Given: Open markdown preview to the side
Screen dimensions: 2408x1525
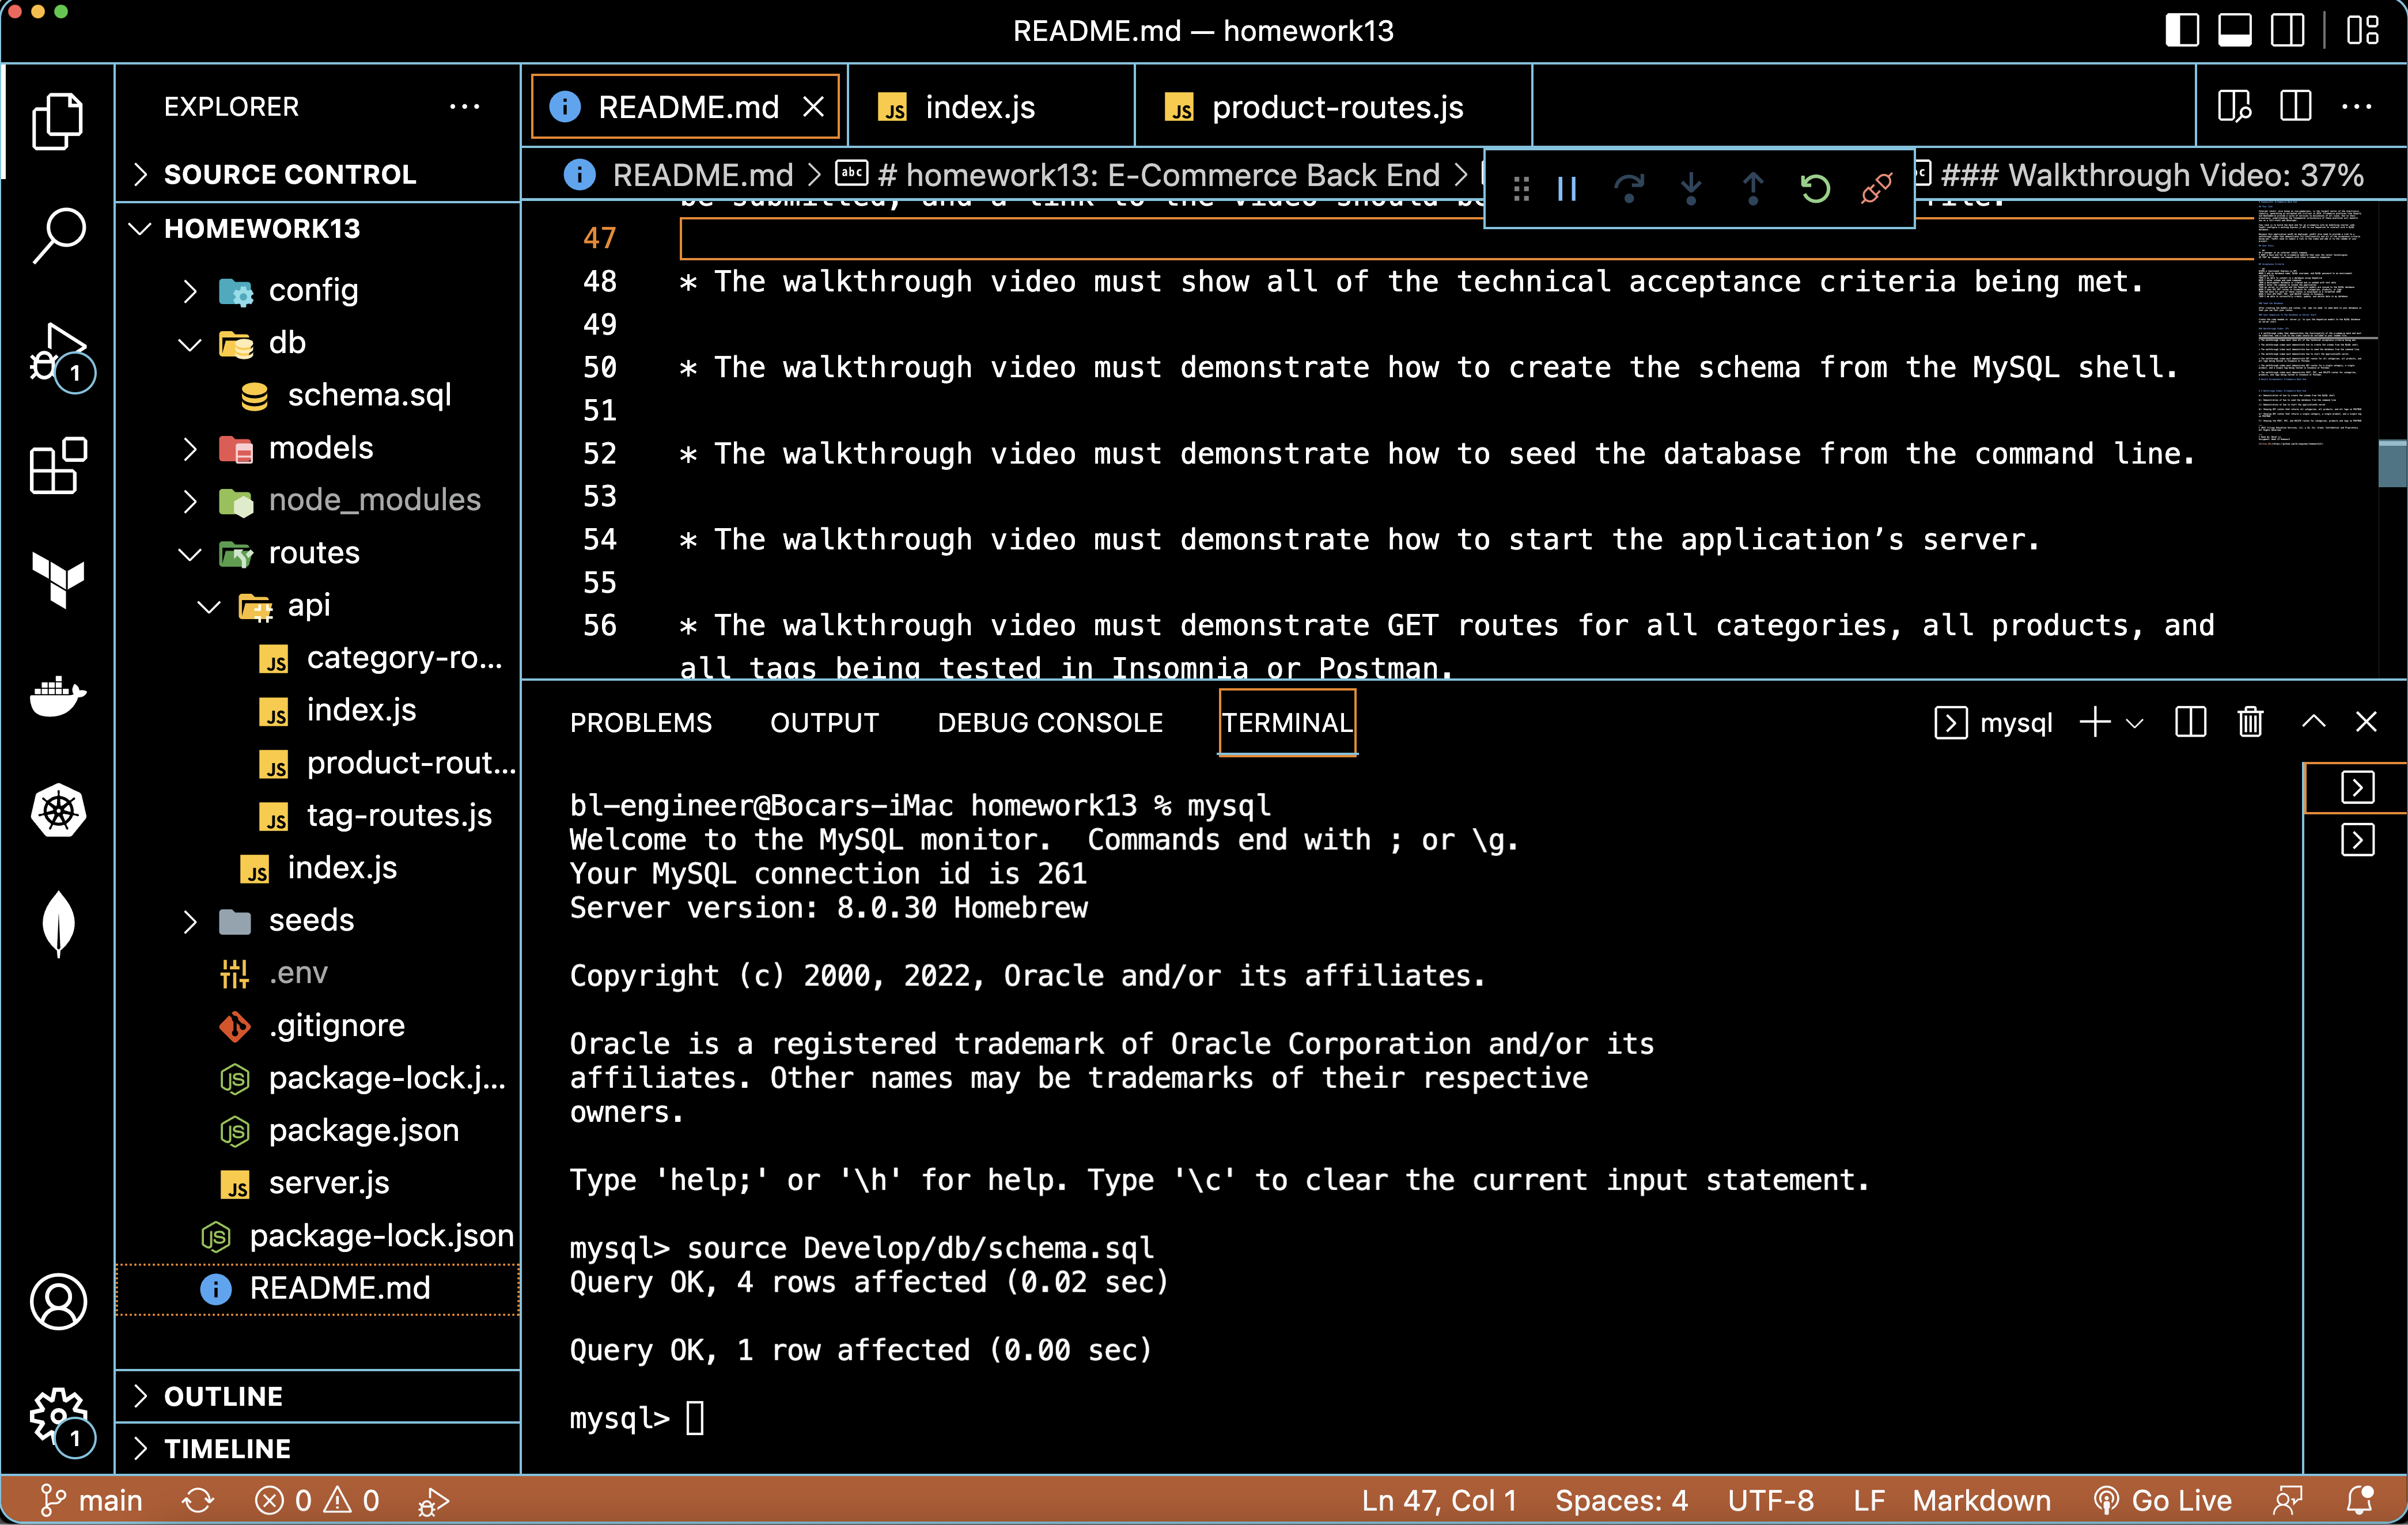Looking at the screenshot, I should (2234, 106).
